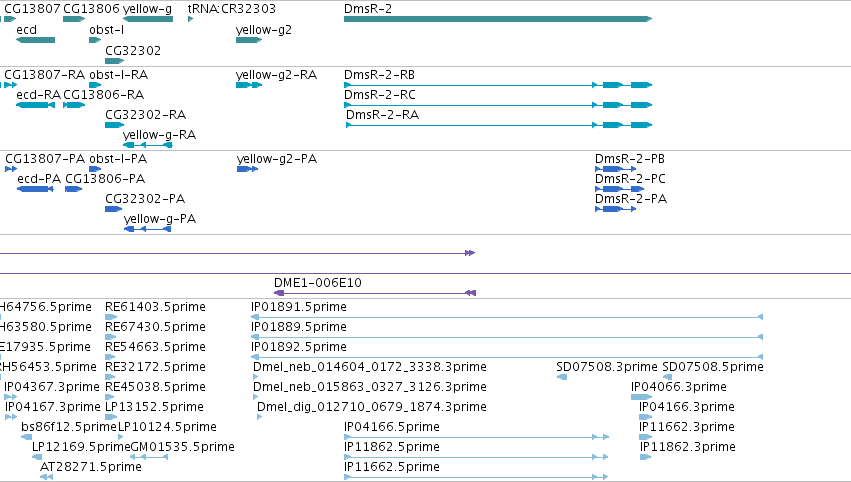Image resolution: width=851 pixels, height=482 pixels.
Task: Click SD07508.5prime EST label
Action: click(713, 367)
